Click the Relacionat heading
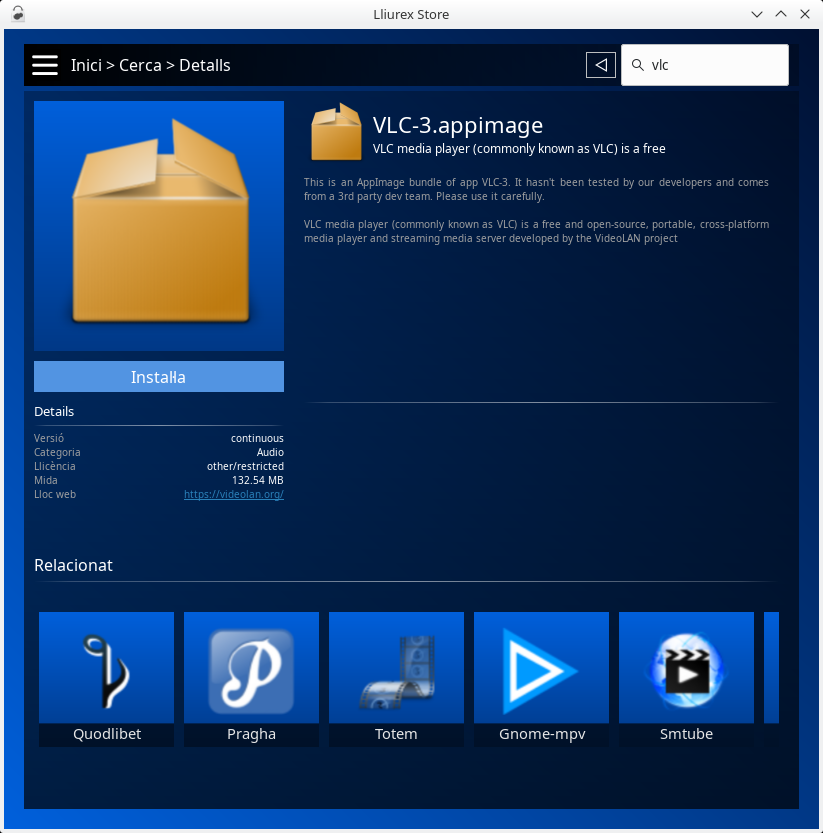Image resolution: width=823 pixels, height=833 pixels. pyautogui.click(x=73, y=565)
